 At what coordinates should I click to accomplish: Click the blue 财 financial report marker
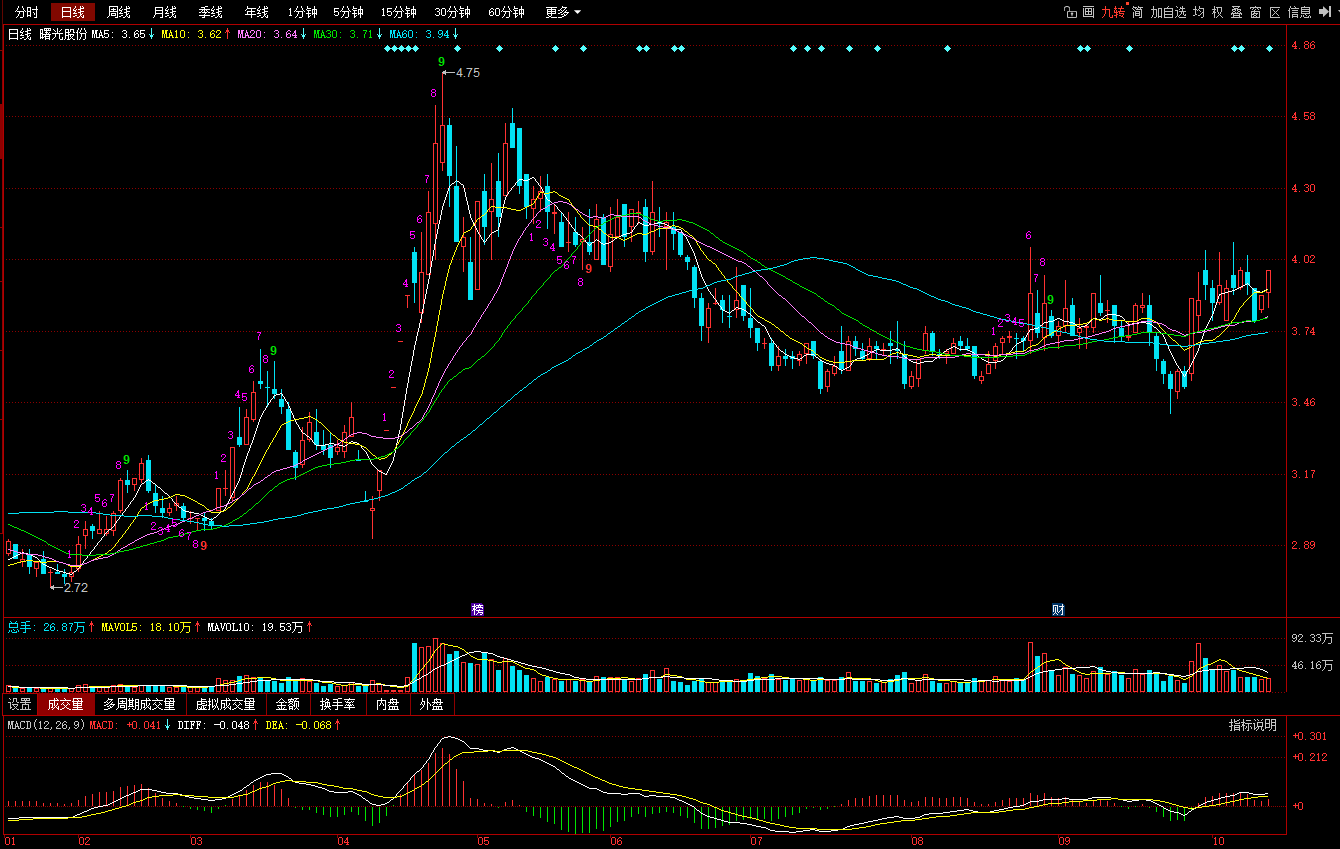1058,609
